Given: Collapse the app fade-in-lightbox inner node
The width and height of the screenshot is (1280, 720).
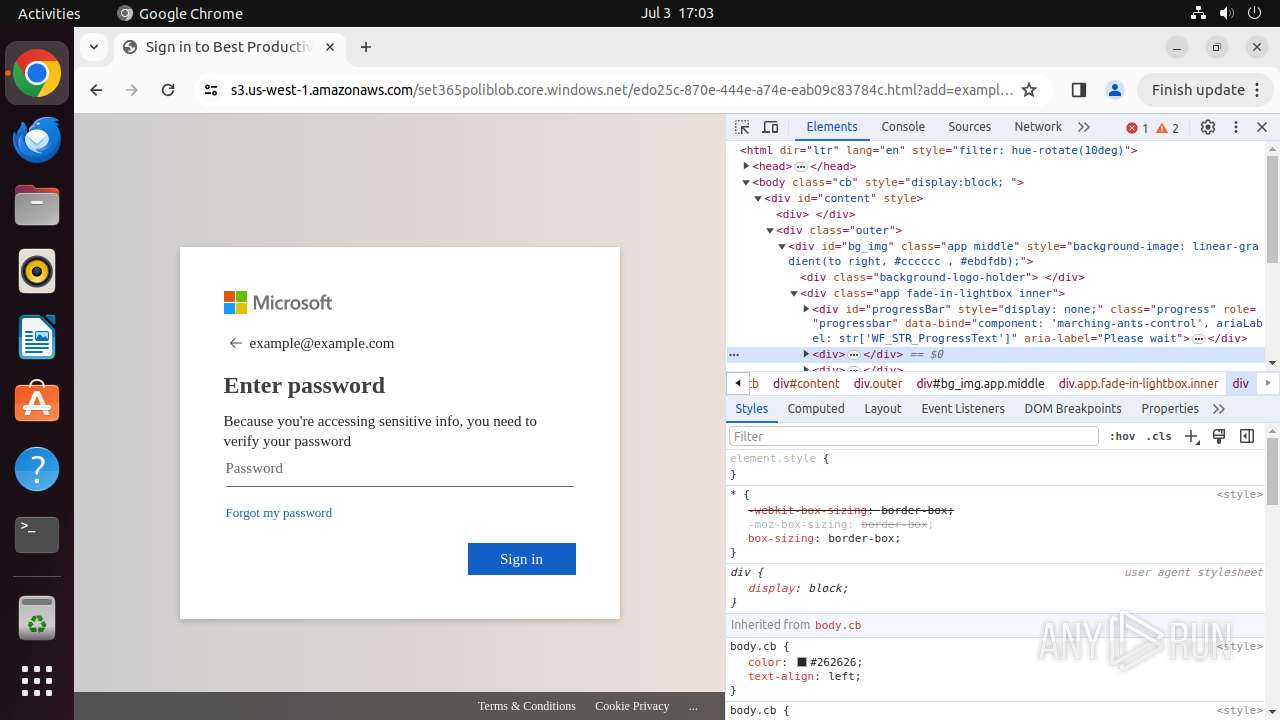Looking at the screenshot, I should 794,293.
